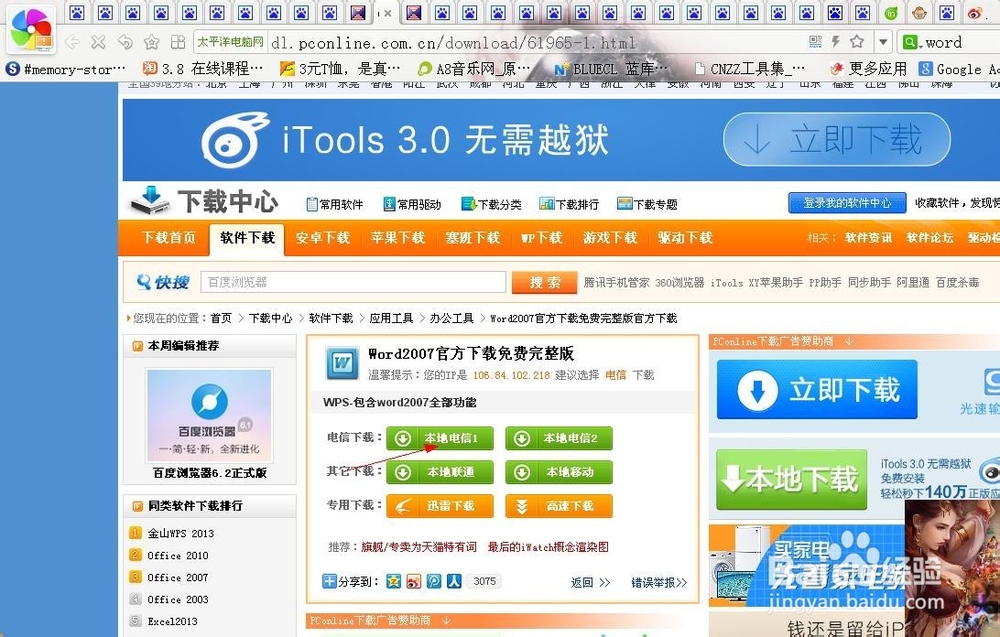Image resolution: width=1000 pixels, height=637 pixels.
Task: Share to Sina Weibo icon
Action: pos(413,581)
